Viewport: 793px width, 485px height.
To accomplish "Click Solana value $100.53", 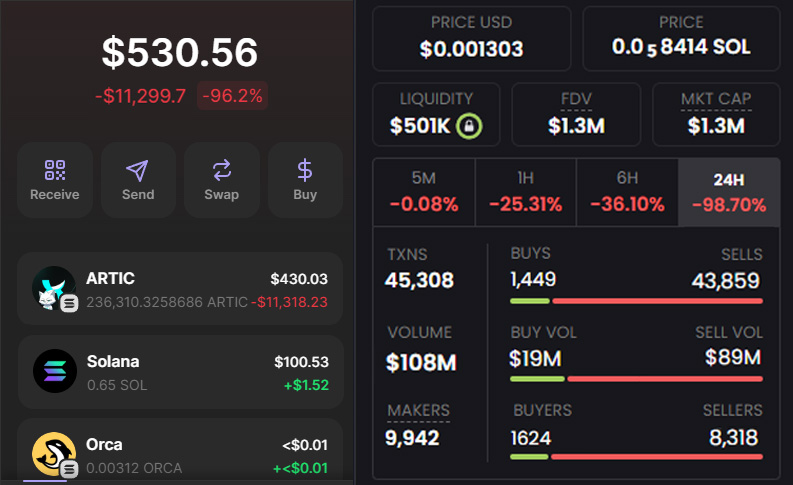I will [x=301, y=362].
